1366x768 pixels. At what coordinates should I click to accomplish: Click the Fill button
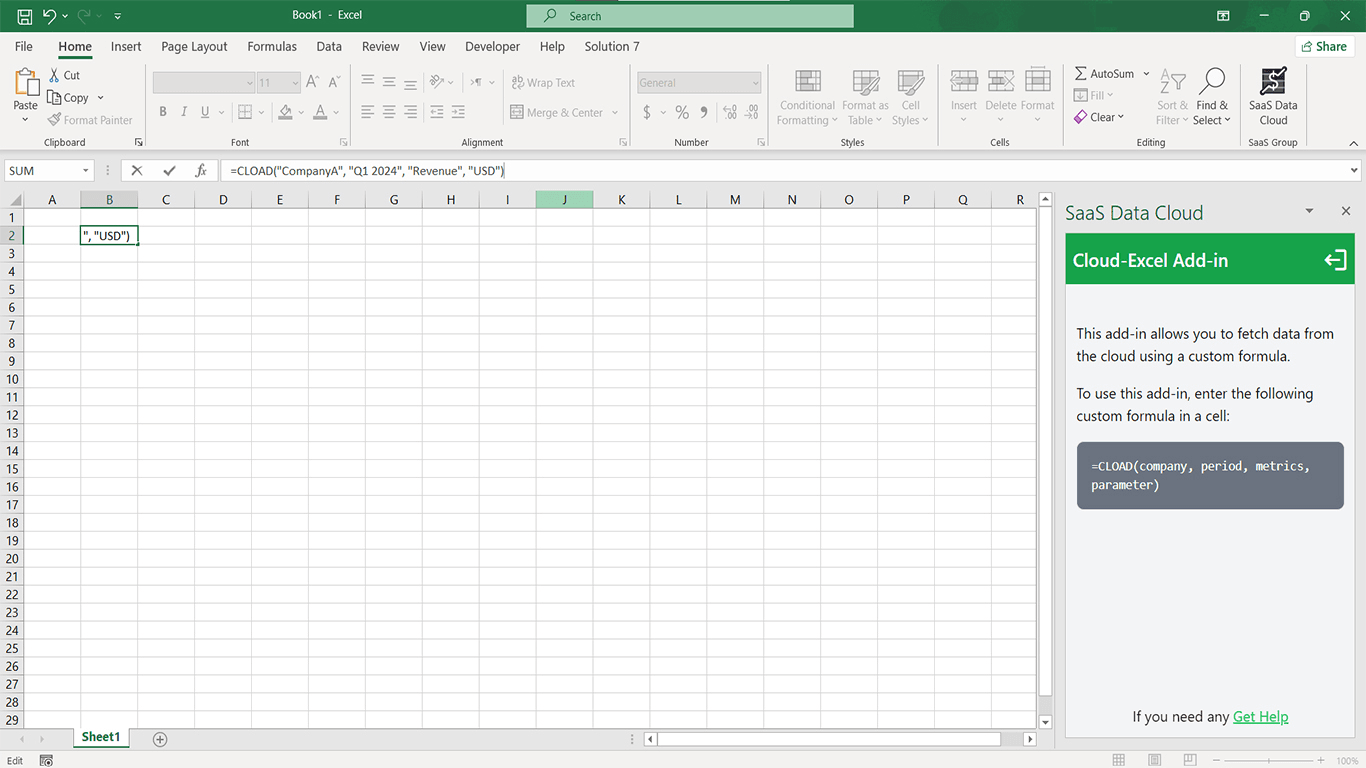tap(1093, 96)
